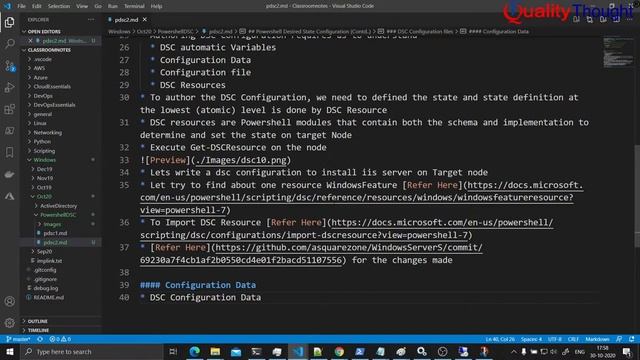Open the Manage gear icon
This screenshot has height=360, width=640.
click(x=9, y=323)
